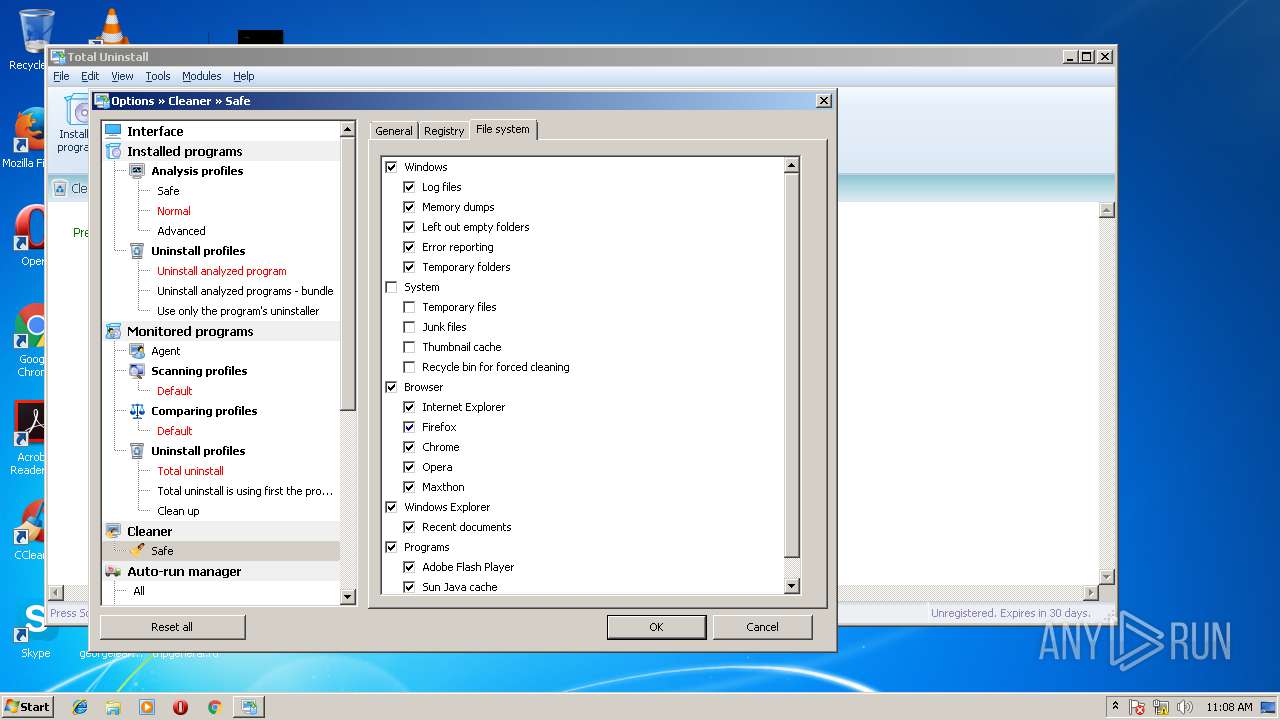Select All under Auto-run manager

pos(139,591)
